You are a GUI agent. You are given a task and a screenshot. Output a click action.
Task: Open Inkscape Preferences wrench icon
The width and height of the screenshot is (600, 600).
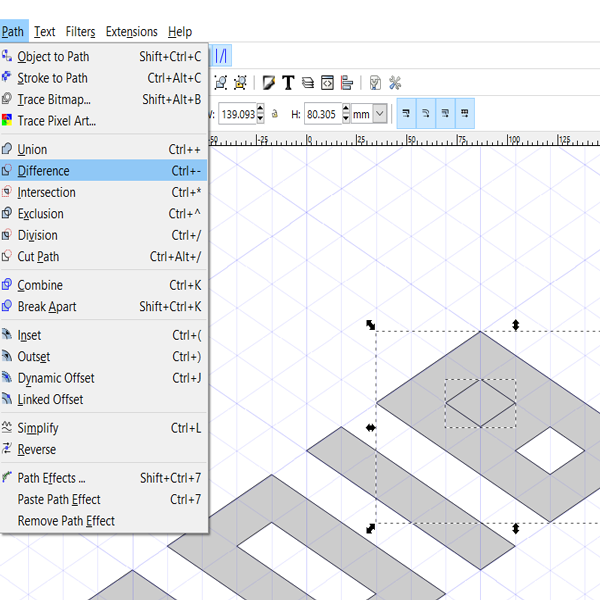tap(395, 82)
